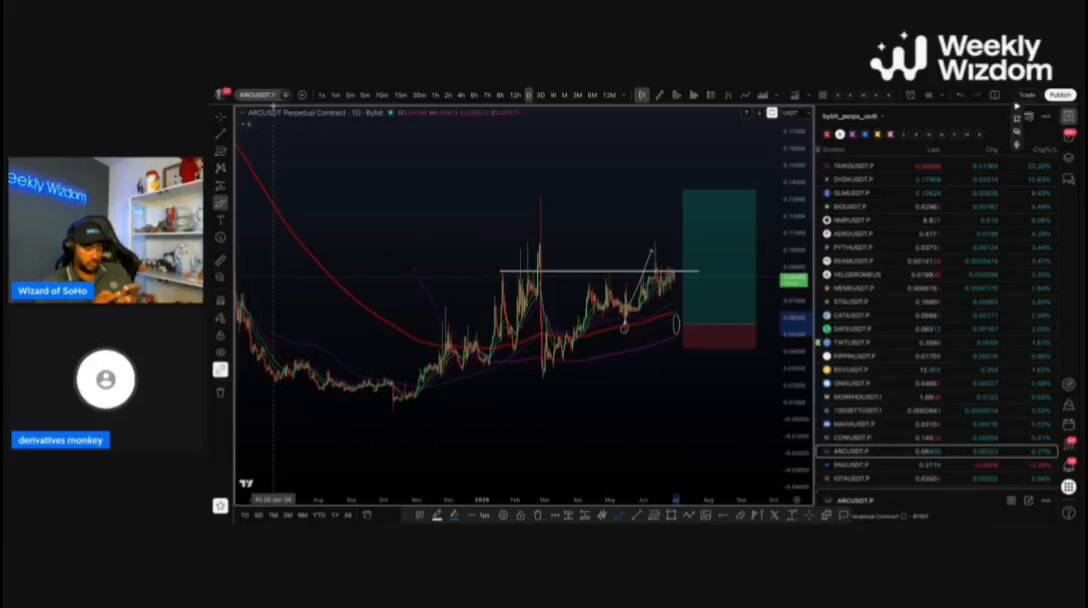The image size is (1088, 608).
Task: Select the ARCUSDT.P row in the watchlist
Action: [x=937, y=451]
